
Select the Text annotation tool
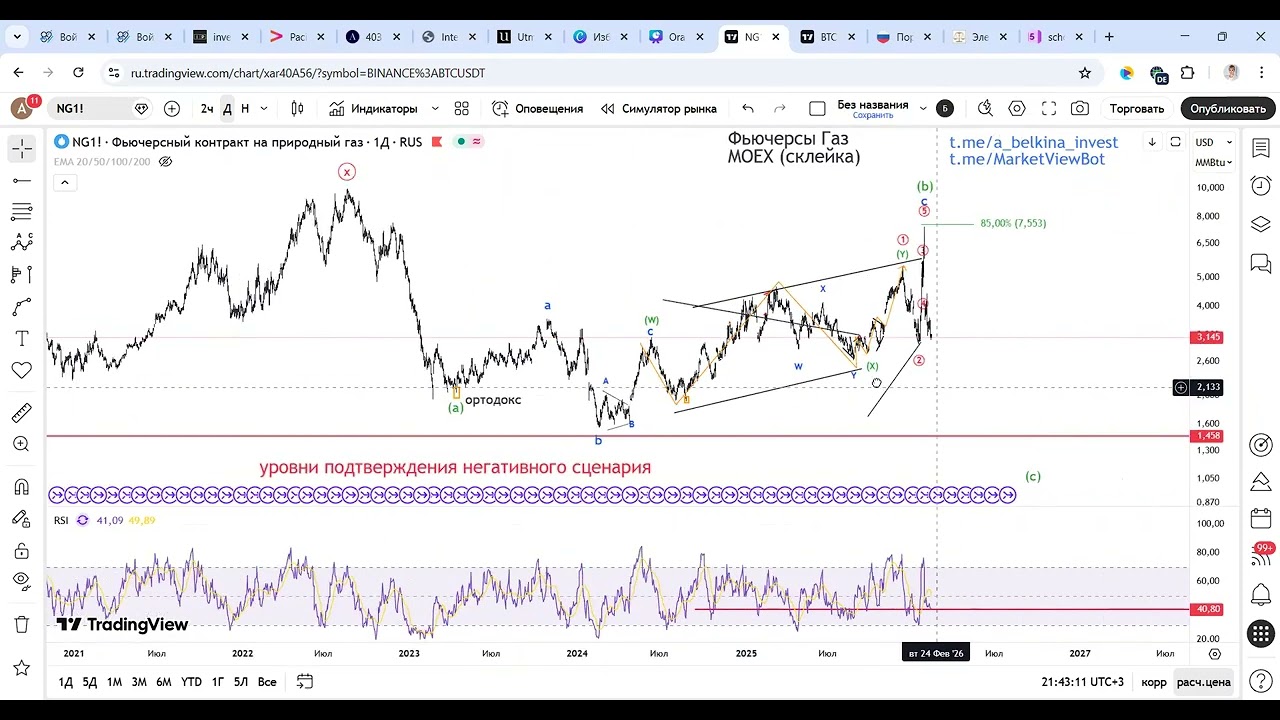[21, 339]
